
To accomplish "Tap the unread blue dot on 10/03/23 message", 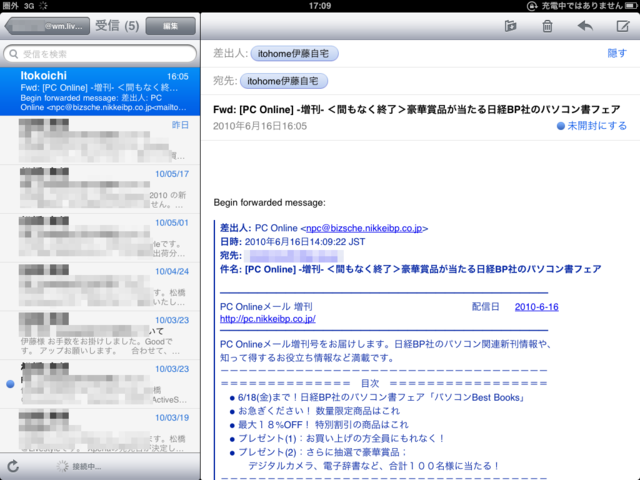I will [10, 384].
